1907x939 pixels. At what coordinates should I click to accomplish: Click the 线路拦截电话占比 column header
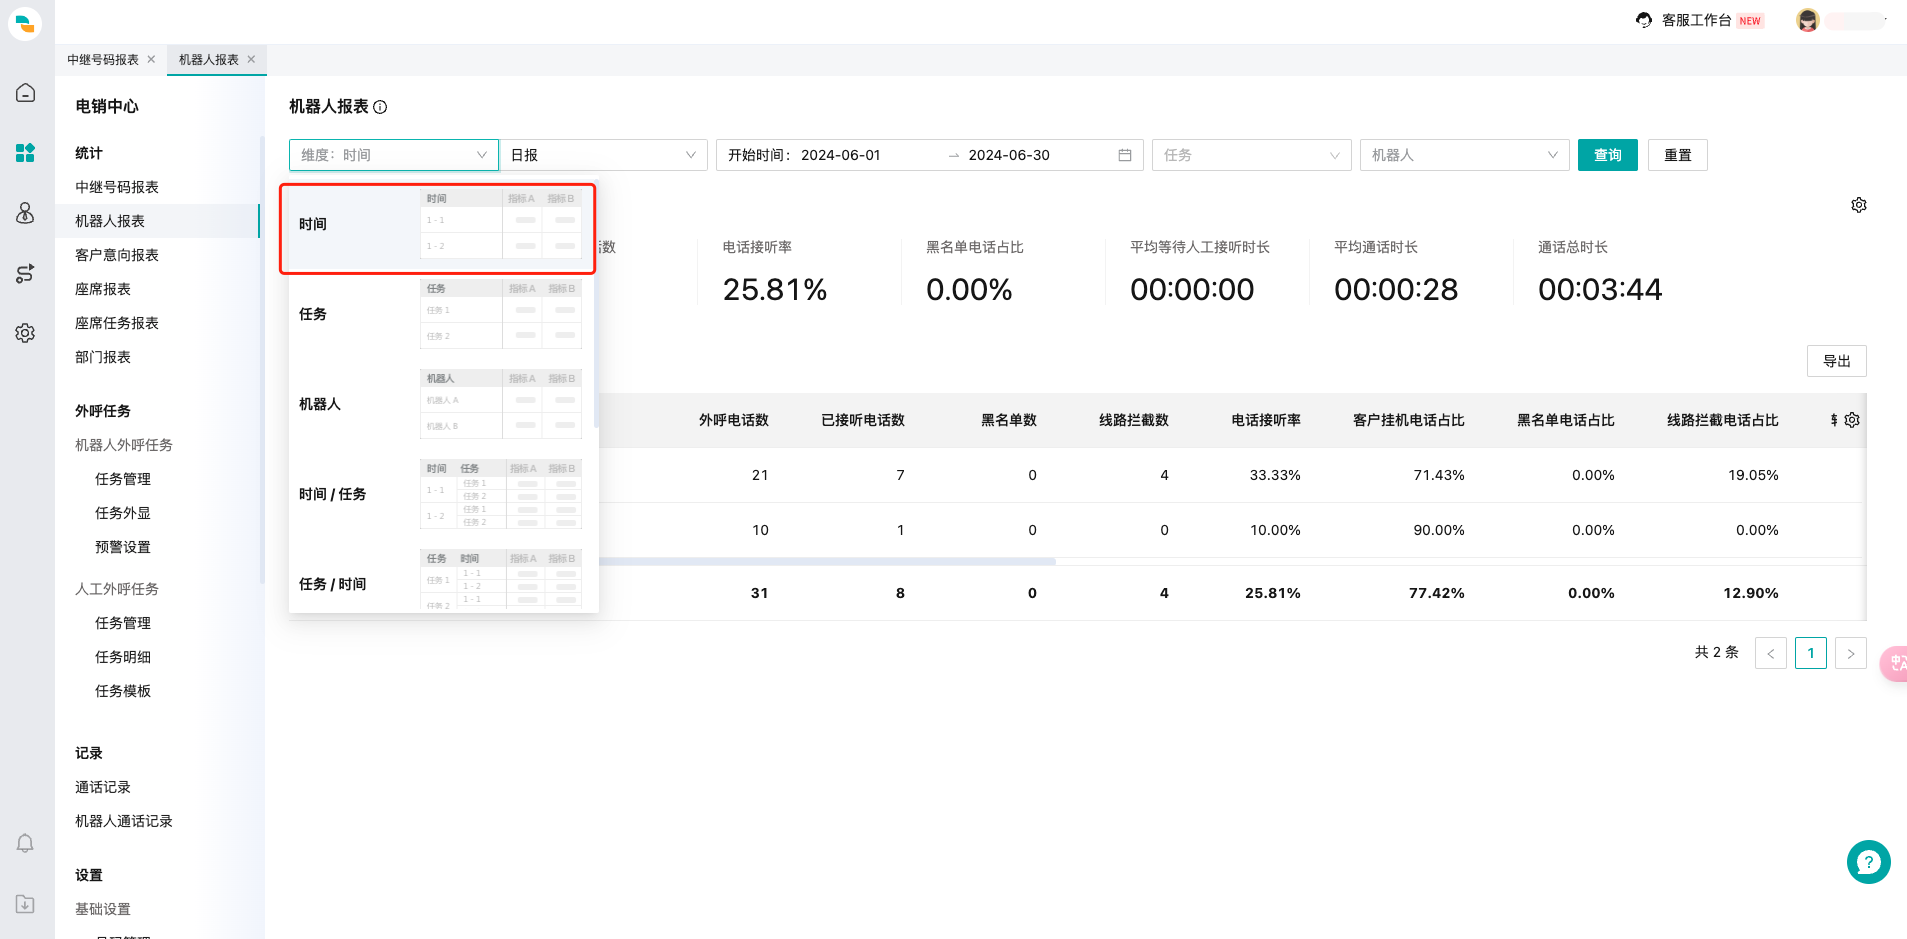coord(1722,420)
